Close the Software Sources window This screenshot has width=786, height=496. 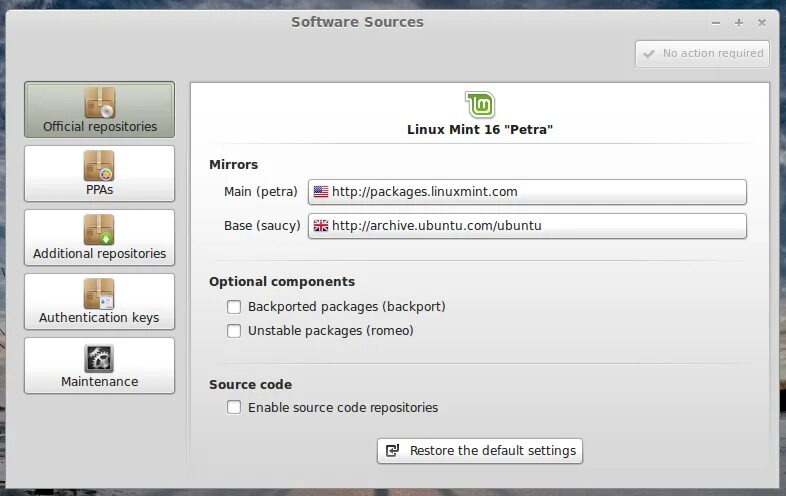(762, 23)
